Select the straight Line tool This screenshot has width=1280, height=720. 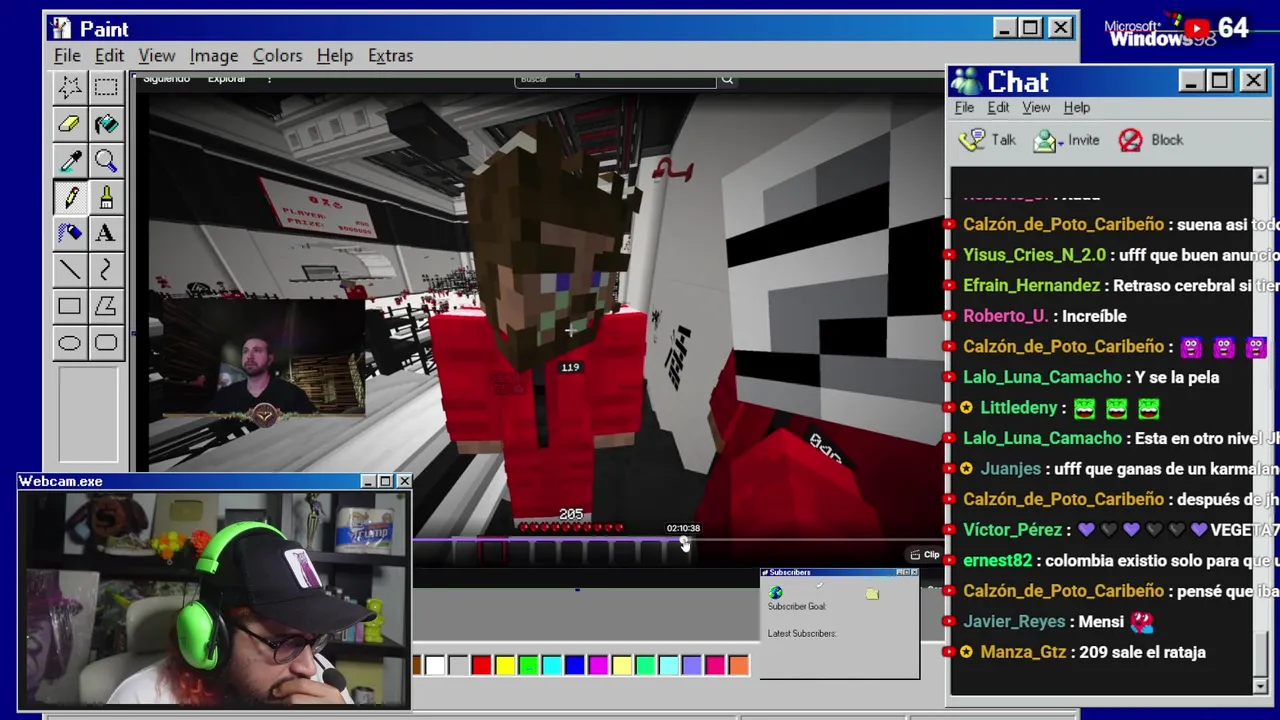pos(69,270)
